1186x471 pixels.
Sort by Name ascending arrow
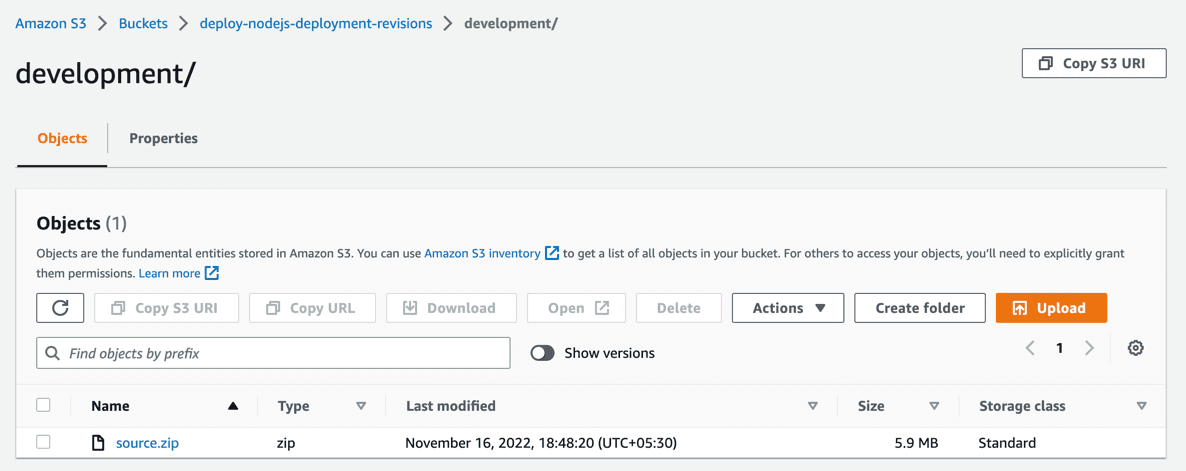233,407
